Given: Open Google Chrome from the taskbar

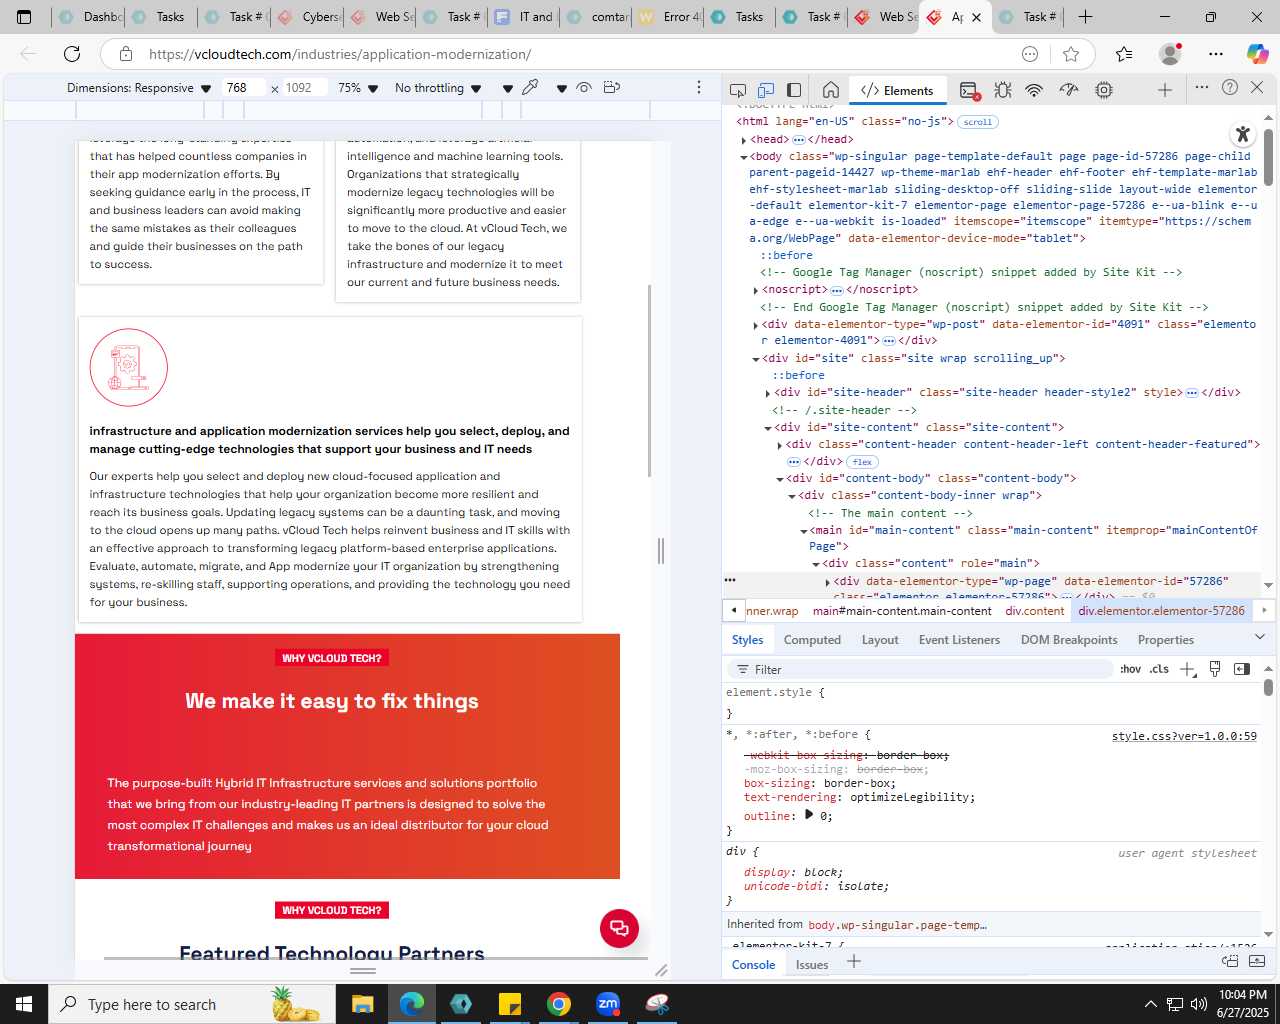Looking at the screenshot, I should tap(559, 1004).
